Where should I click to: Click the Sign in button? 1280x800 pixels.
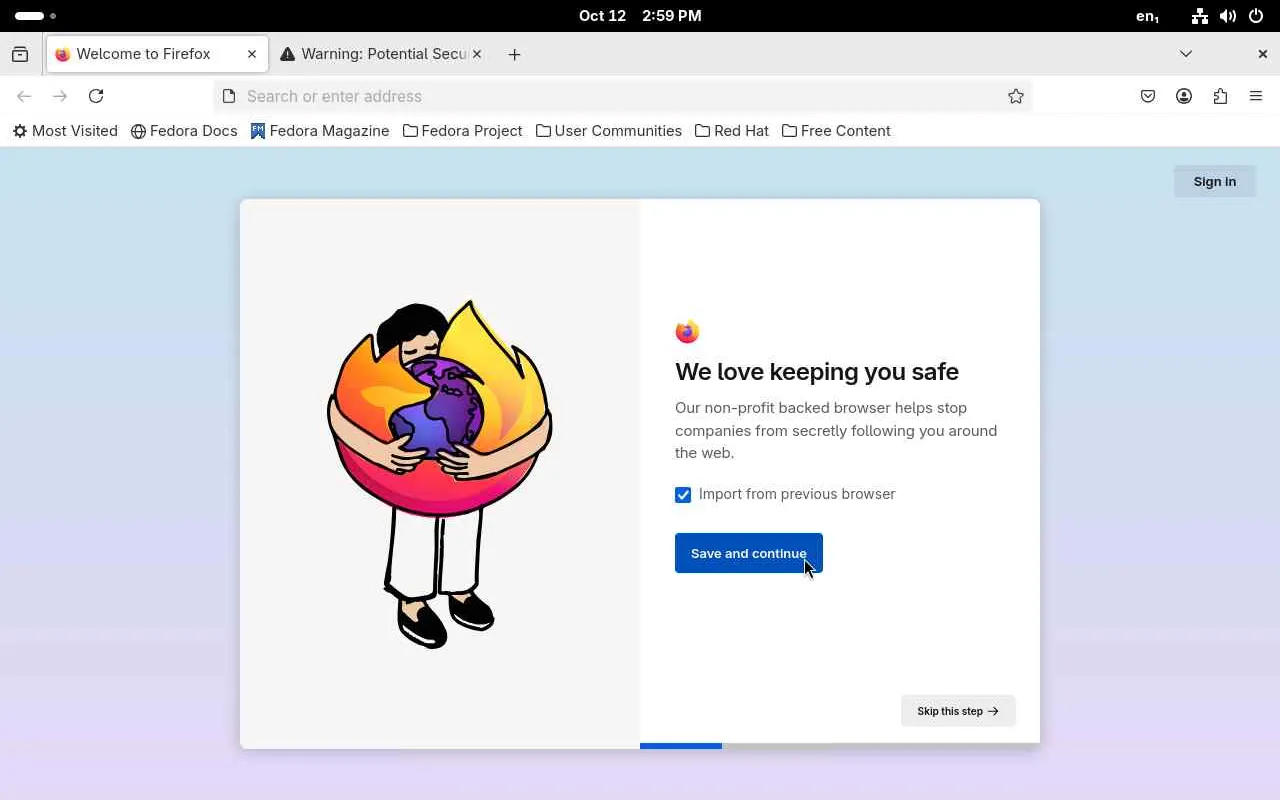(x=1215, y=181)
